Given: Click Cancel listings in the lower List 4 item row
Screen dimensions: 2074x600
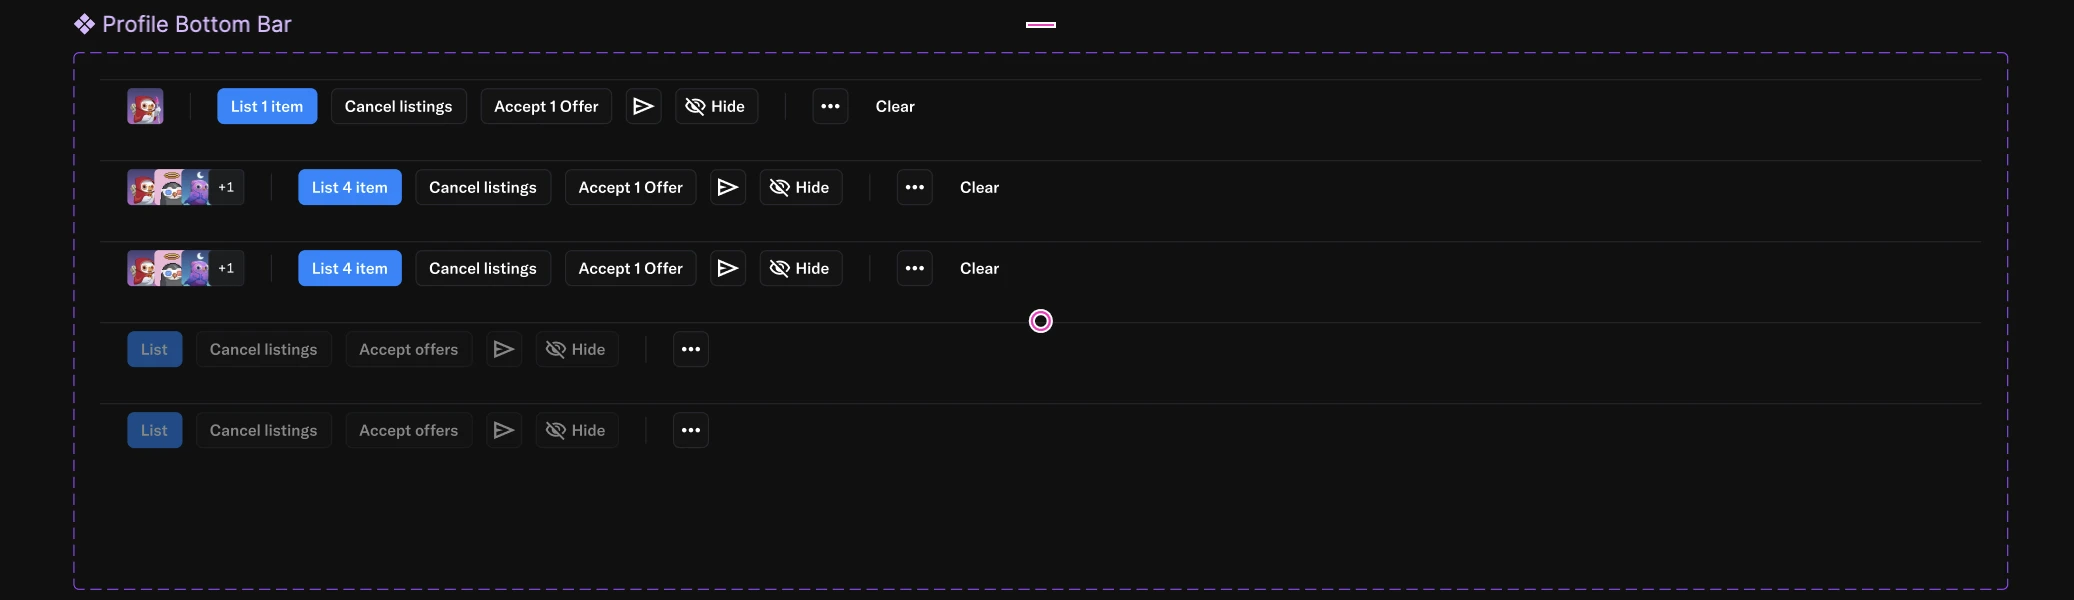Looking at the screenshot, I should coord(483,268).
